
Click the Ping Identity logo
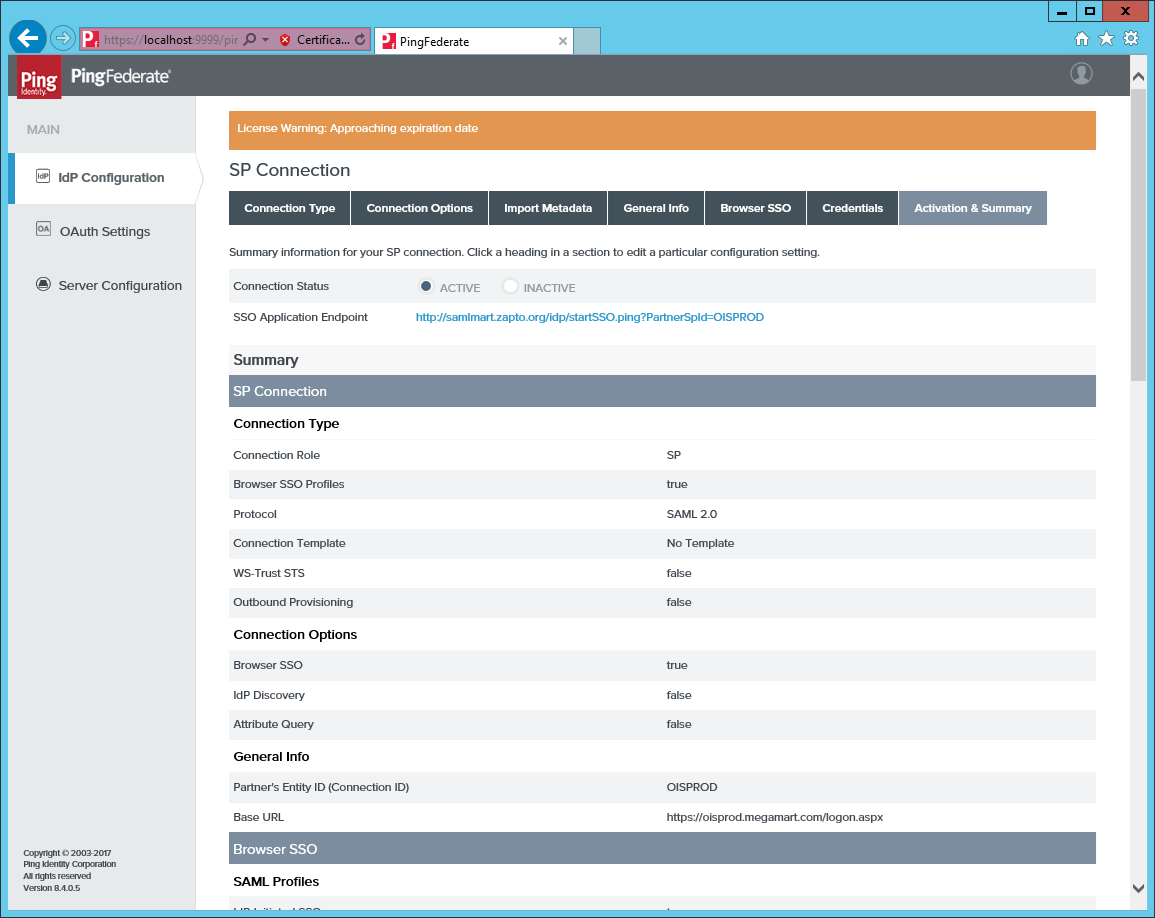pos(39,77)
